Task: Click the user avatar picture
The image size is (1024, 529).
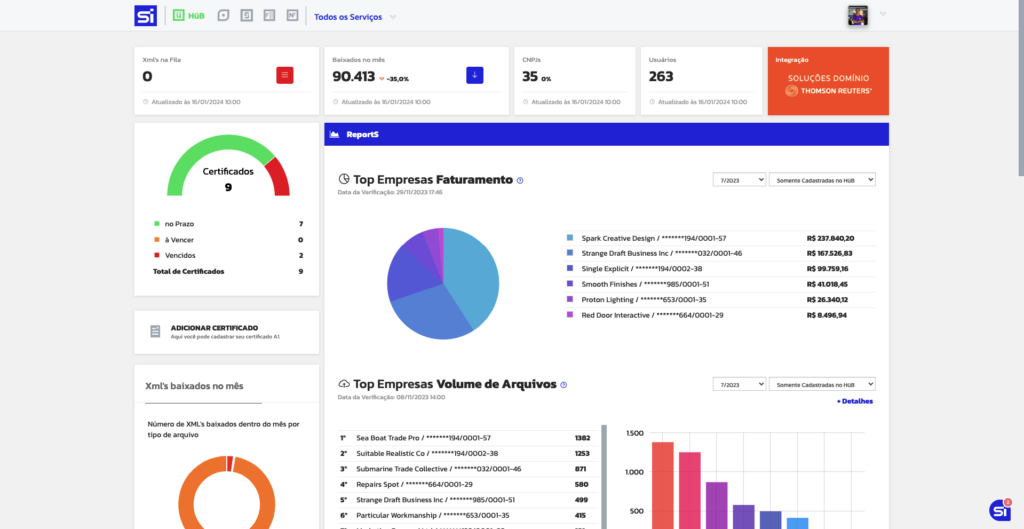Action: coord(858,15)
